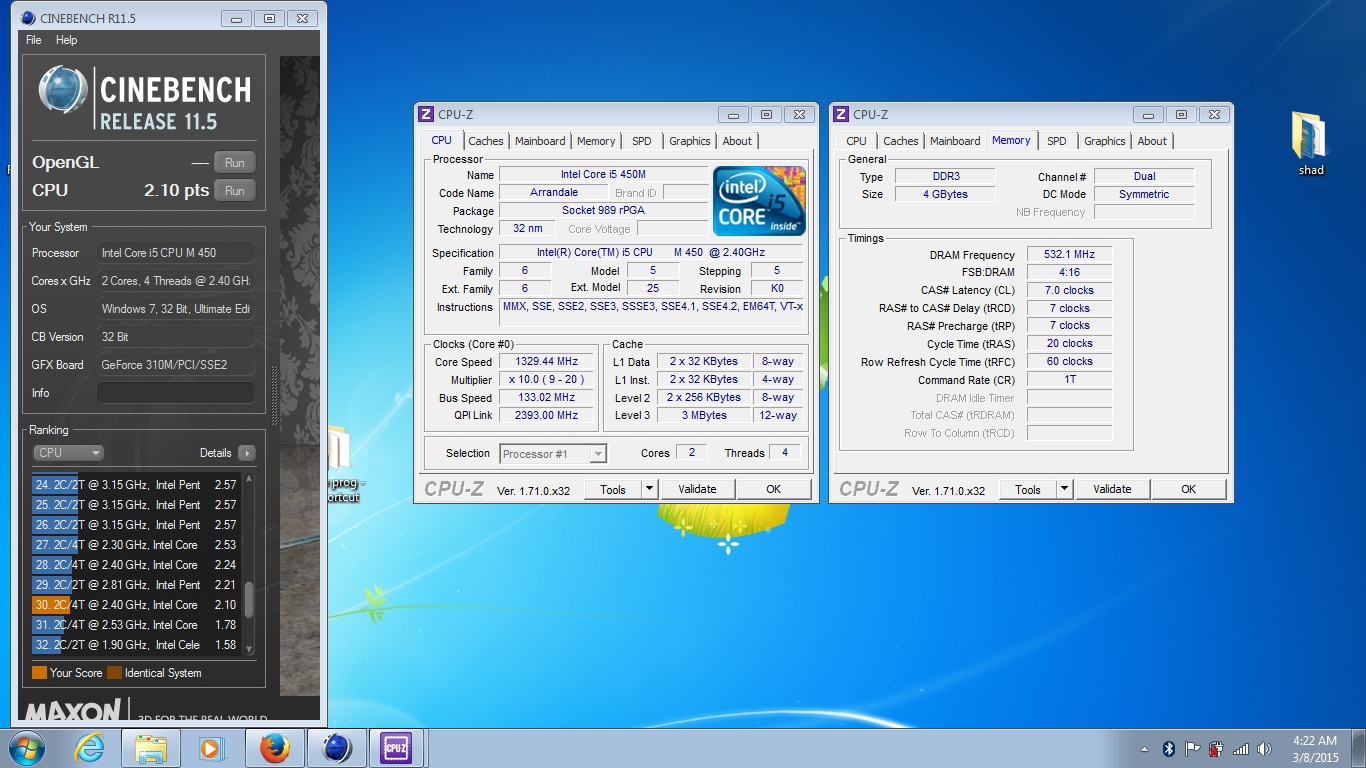Screen dimensions: 1366x768
Task: Select ranking row 30 with score 2.10
Action: pos(135,605)
